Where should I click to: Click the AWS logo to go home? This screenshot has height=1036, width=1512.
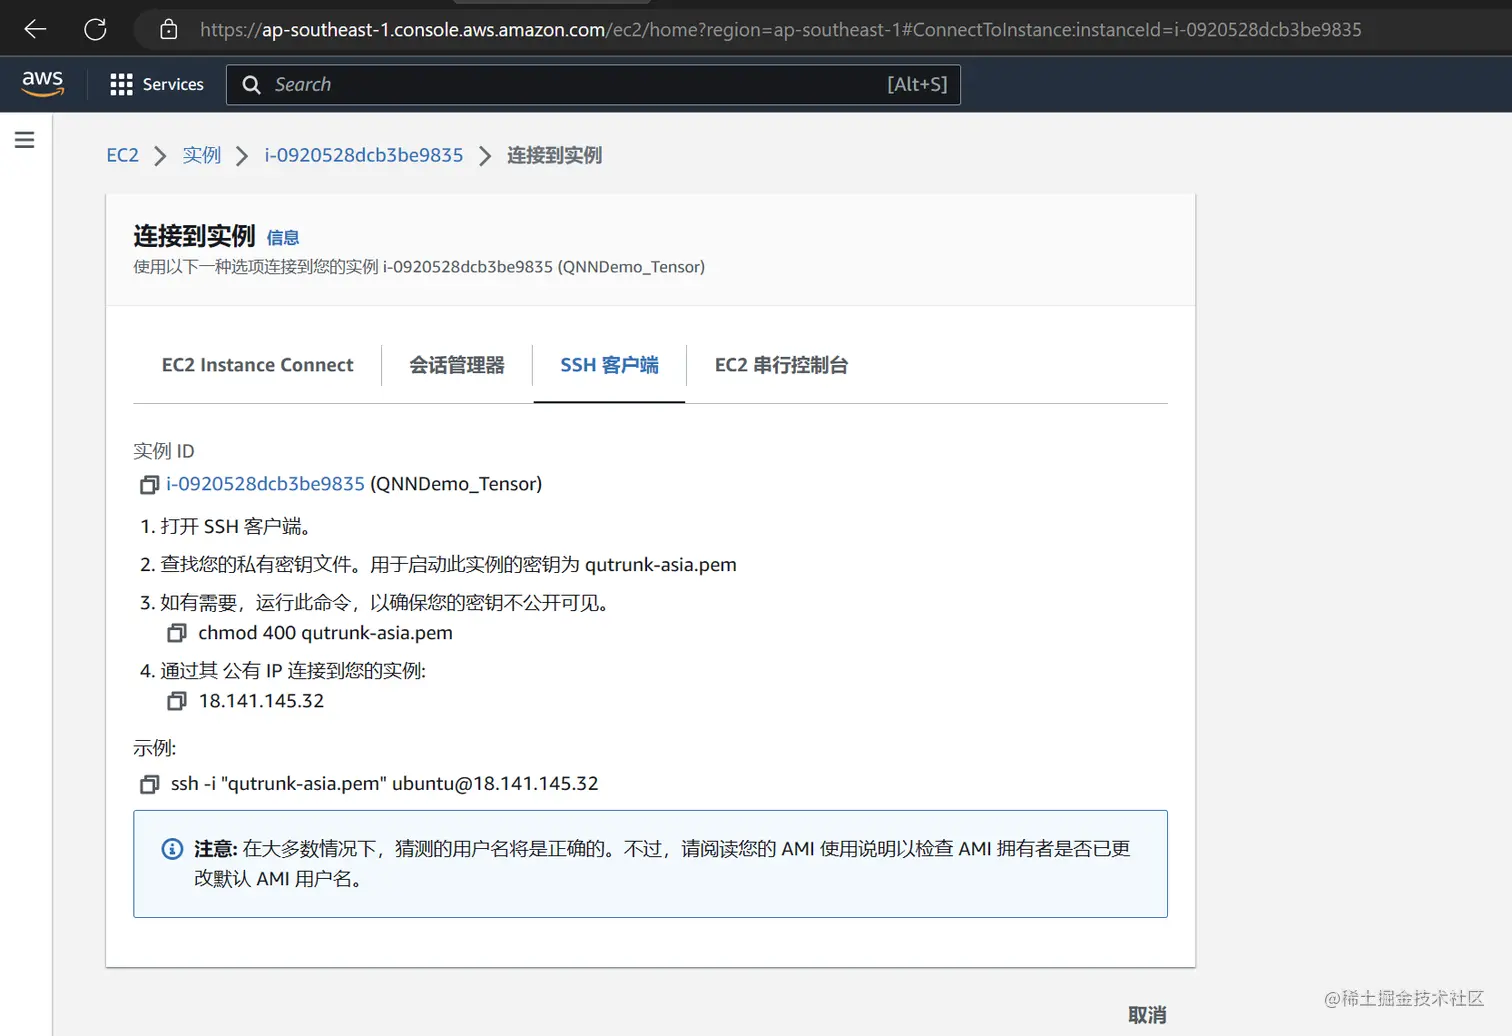[x=42, y=84]
